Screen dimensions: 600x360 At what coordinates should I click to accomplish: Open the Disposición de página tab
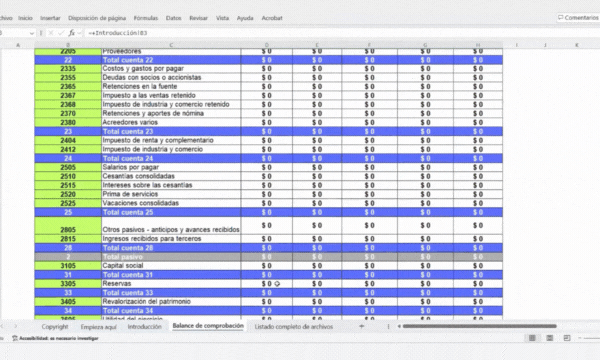click(x=97, y=18)
